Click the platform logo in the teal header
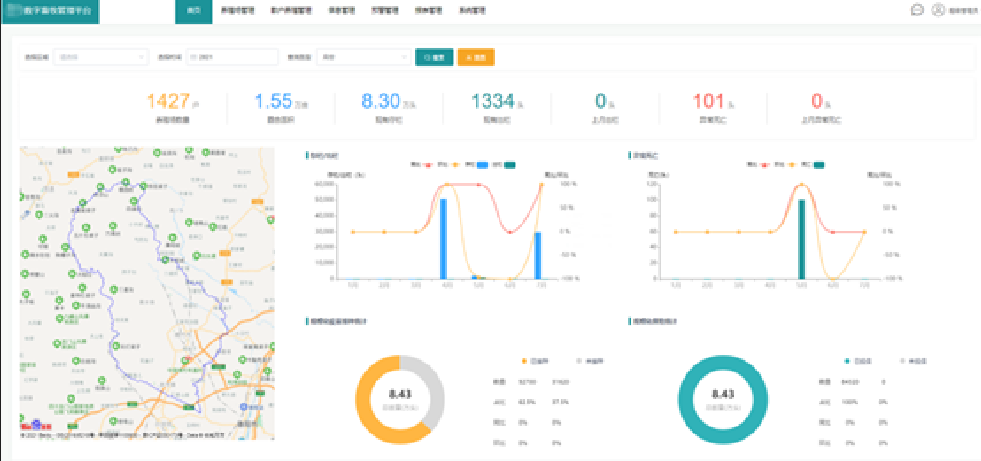This screenshot has width=981, height=461. [x=50, y=11]
